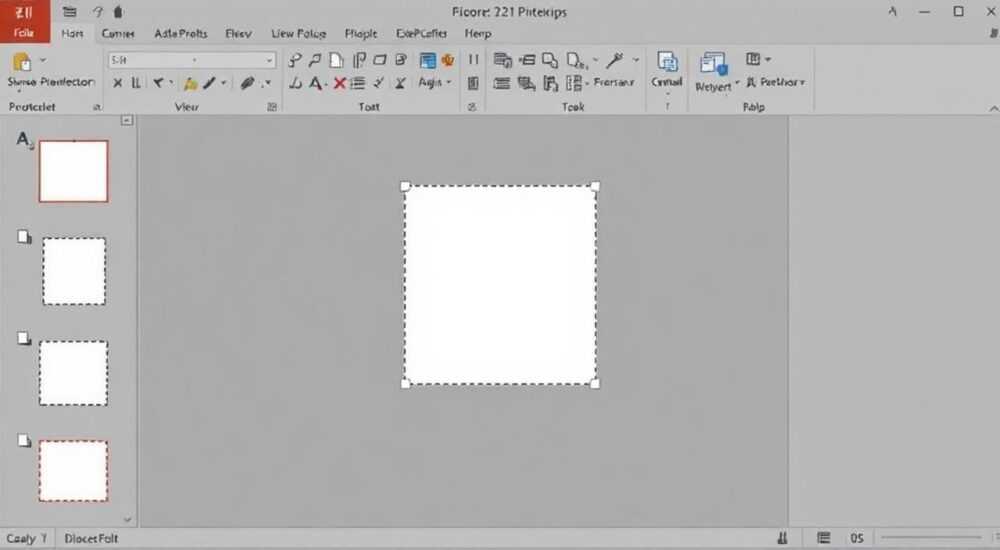This screenshot has width=1000, height=550.
Task: Switch to the Hom ribbon tab
Action: pos(72,33)
